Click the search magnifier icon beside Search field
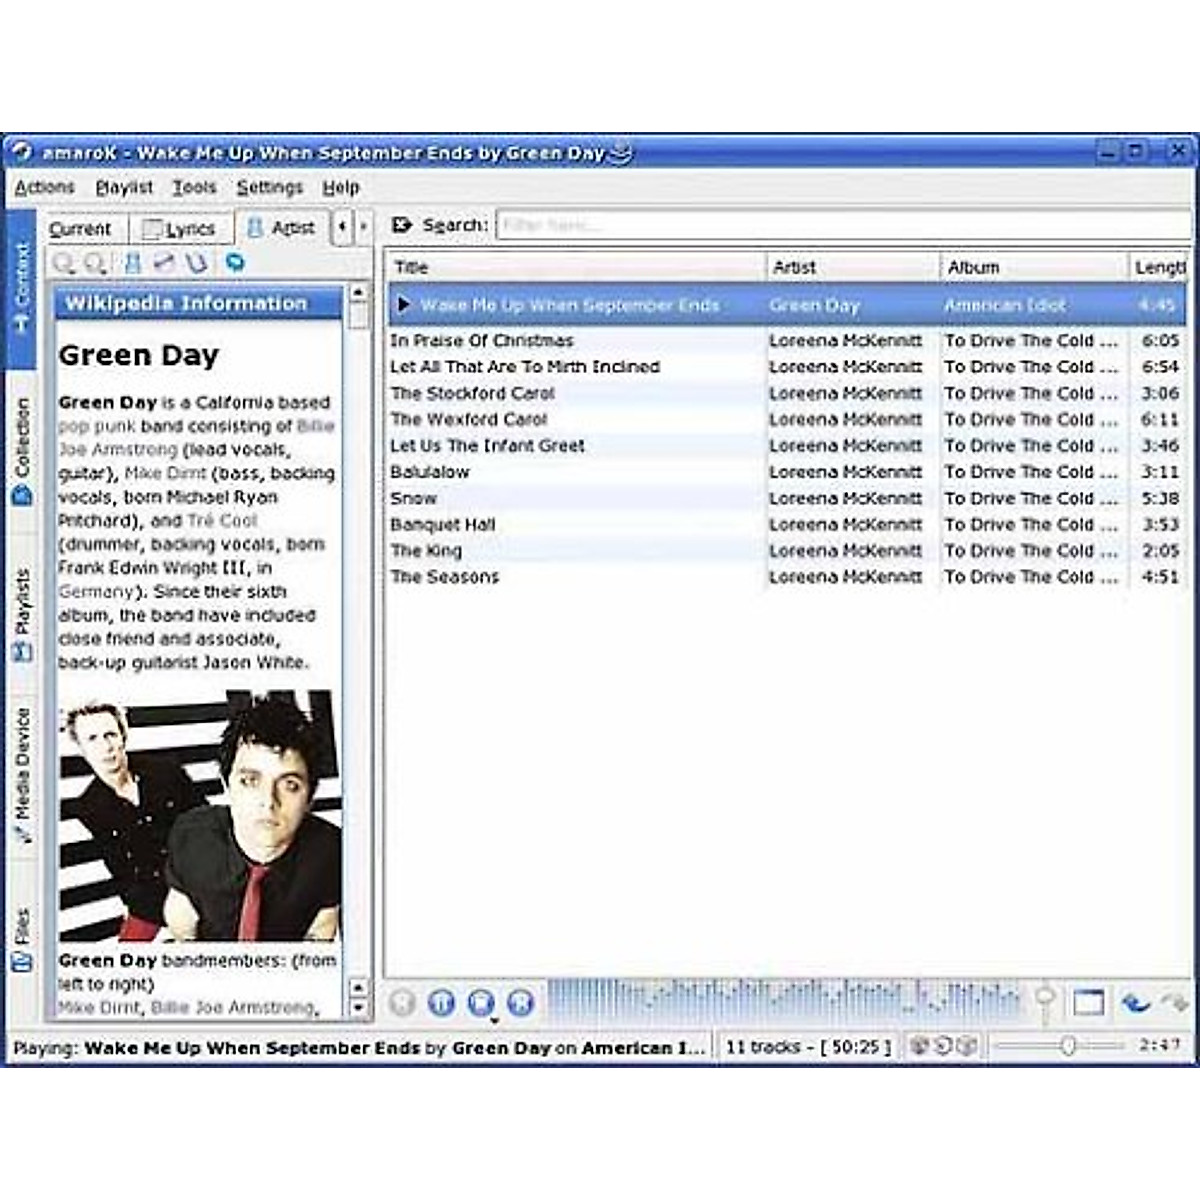The width and height of the screenshot is (1200, 1200). [403, 225]
